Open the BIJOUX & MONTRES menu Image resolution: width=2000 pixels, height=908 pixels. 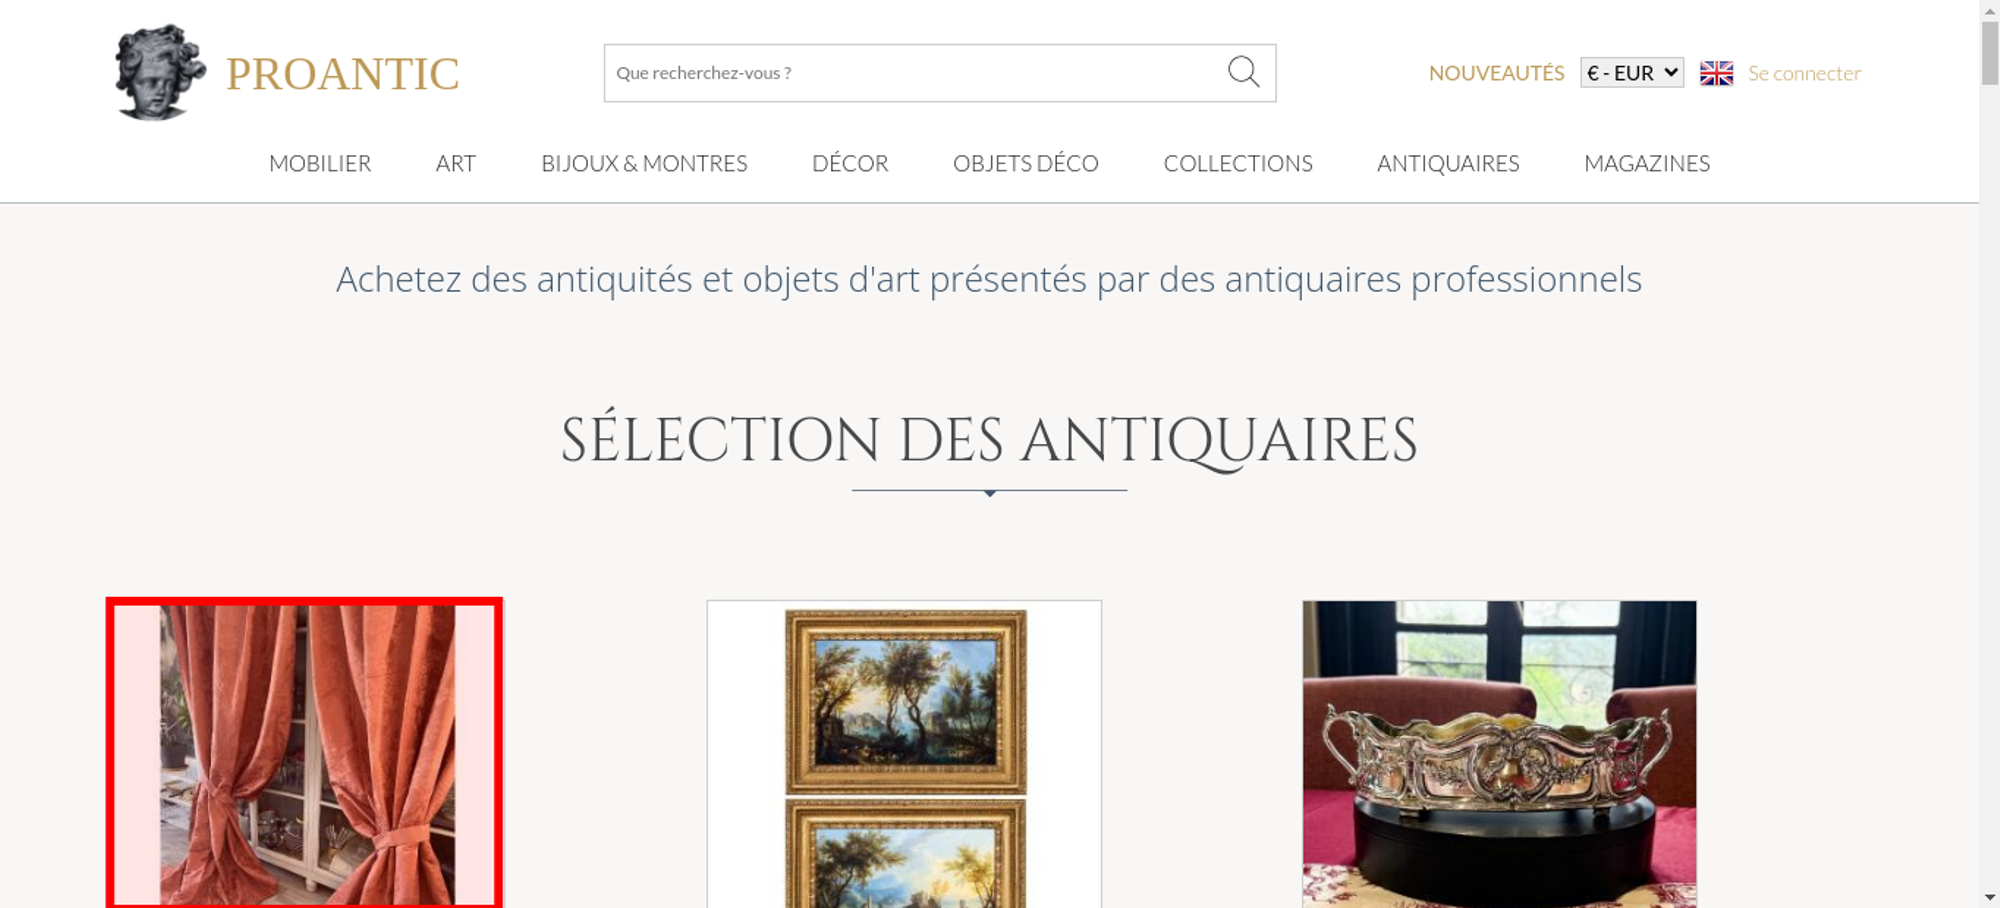pyautogui.click(x=644, y=163)
